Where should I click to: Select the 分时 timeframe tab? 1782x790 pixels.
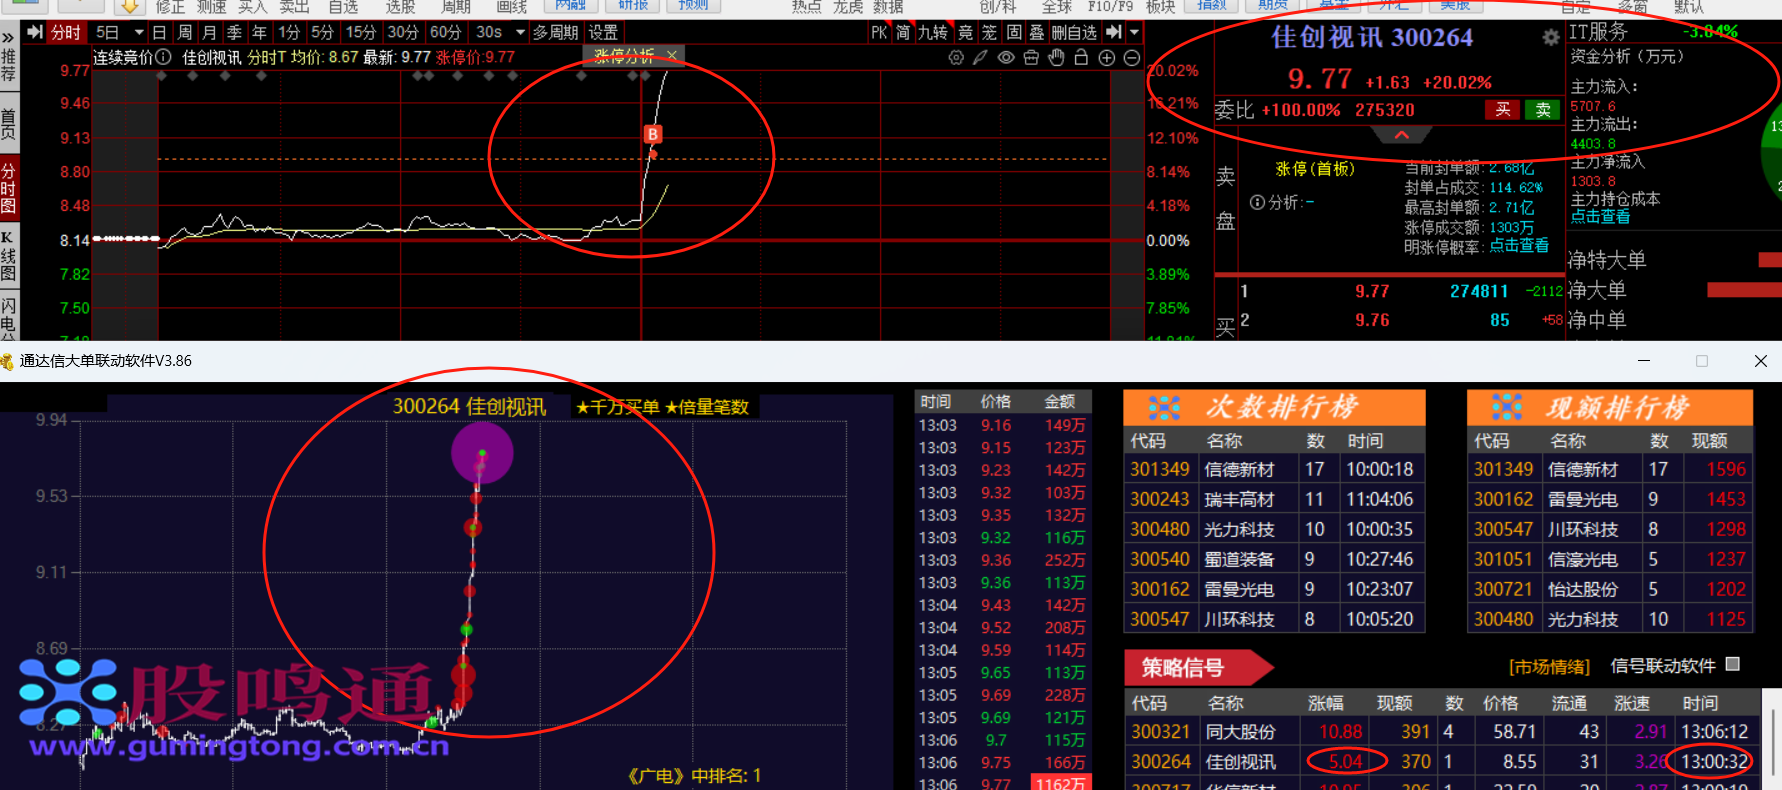66,32
